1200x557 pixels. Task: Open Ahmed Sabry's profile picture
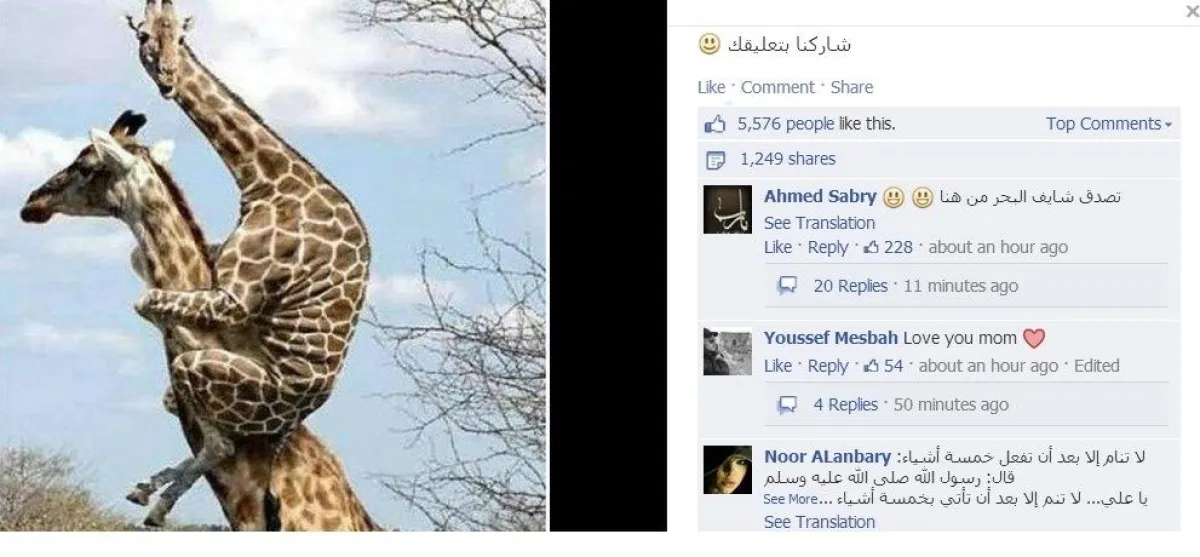(x=727, y=210)
